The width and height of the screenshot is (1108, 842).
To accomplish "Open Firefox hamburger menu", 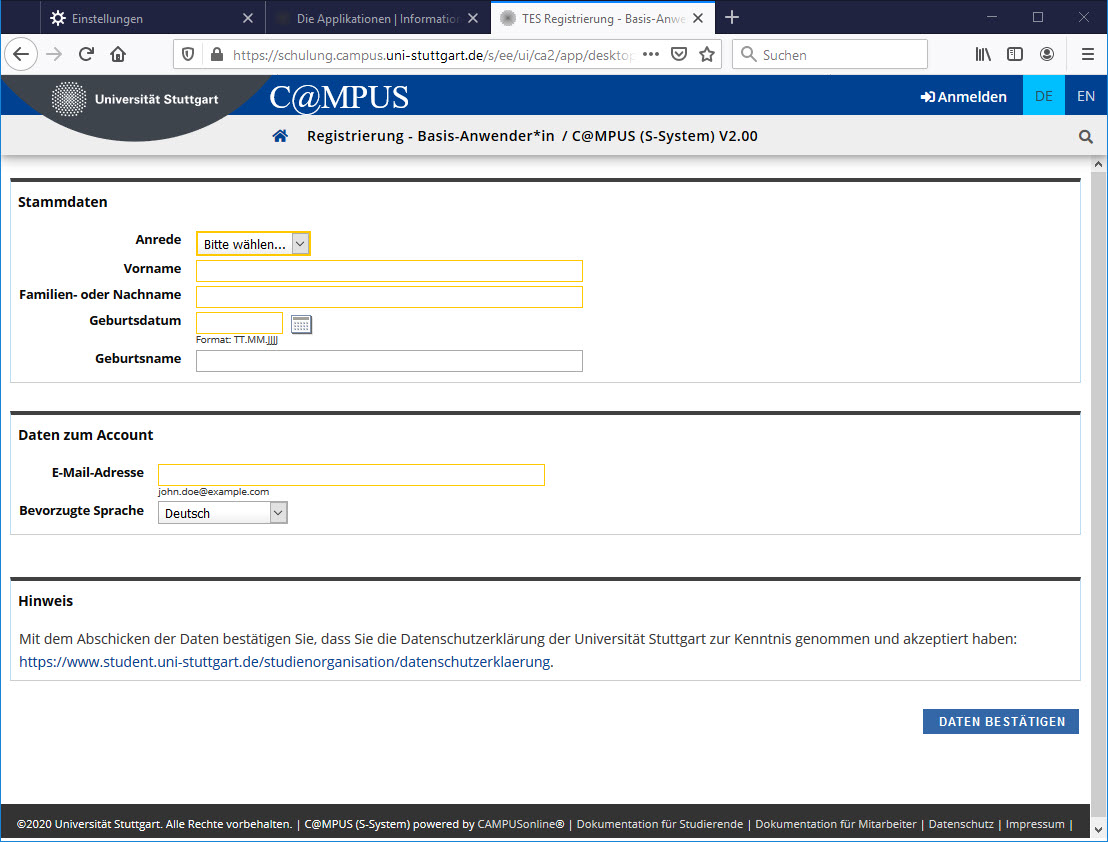I will coord(1088,54).
